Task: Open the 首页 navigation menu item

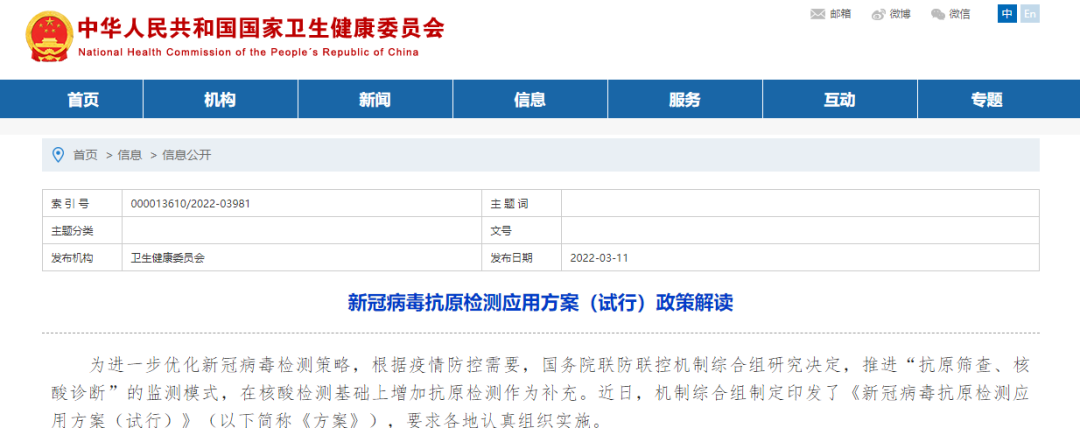Action: [83, 100]
